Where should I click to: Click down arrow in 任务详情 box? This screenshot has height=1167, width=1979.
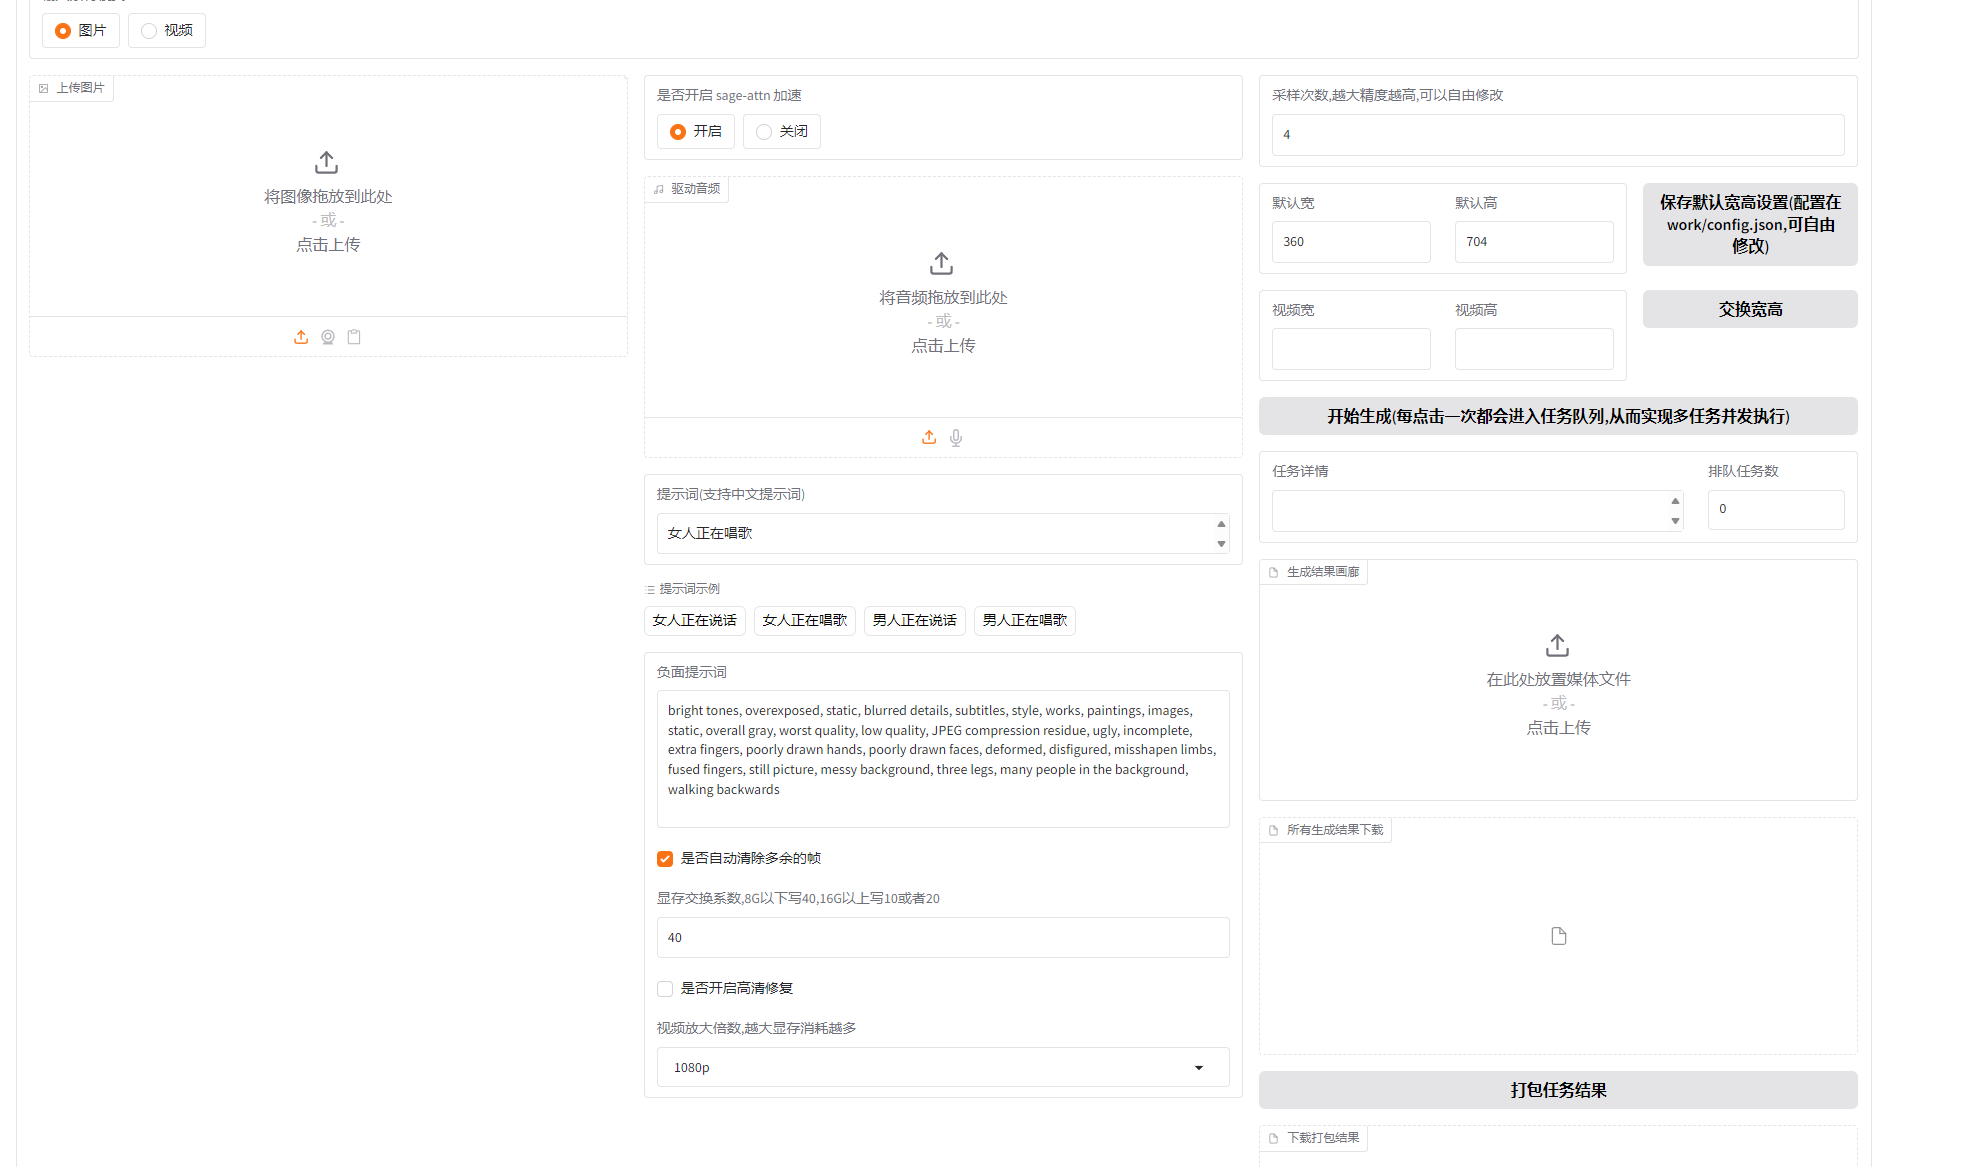coord(1675,521)
